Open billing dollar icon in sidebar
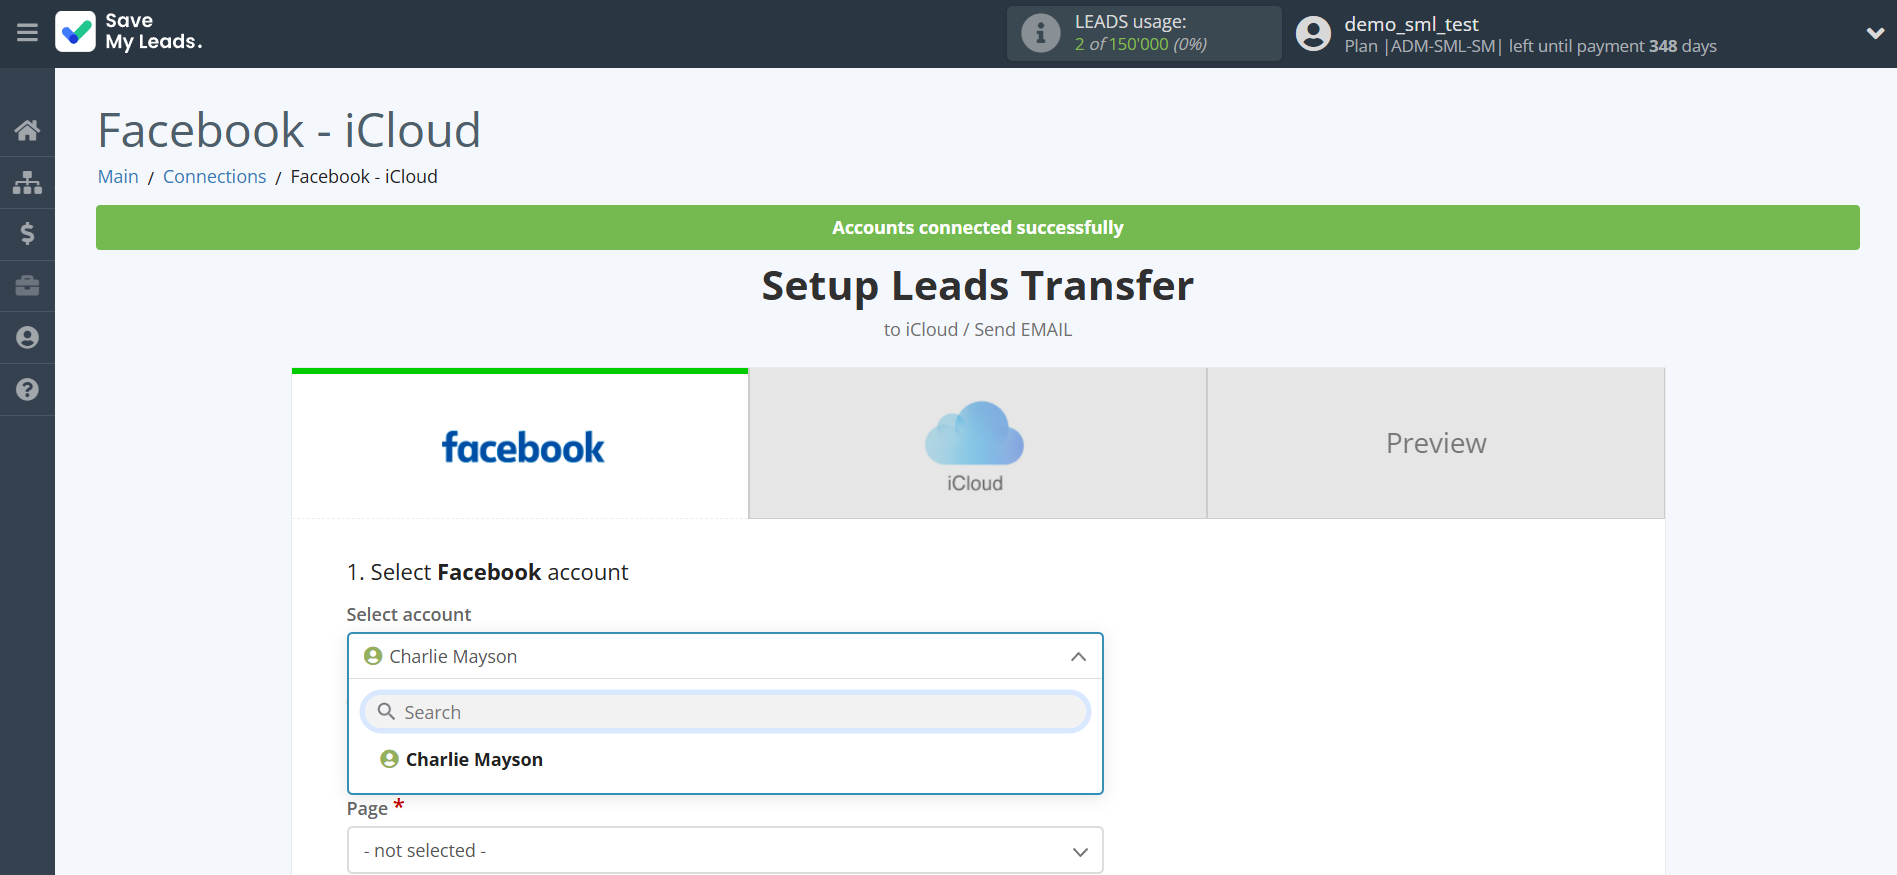The width and height of the screenshot is (1897, 875). tap(27, 234)
